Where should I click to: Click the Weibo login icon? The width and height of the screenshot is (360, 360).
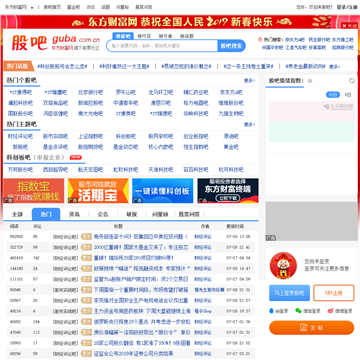pyautogui.click(x=330, y=311)
